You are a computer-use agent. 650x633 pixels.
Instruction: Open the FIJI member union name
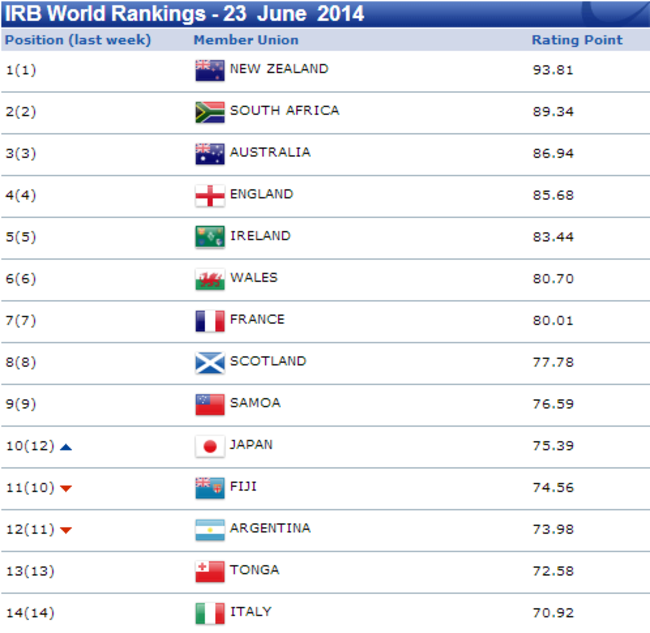(243, 486)
